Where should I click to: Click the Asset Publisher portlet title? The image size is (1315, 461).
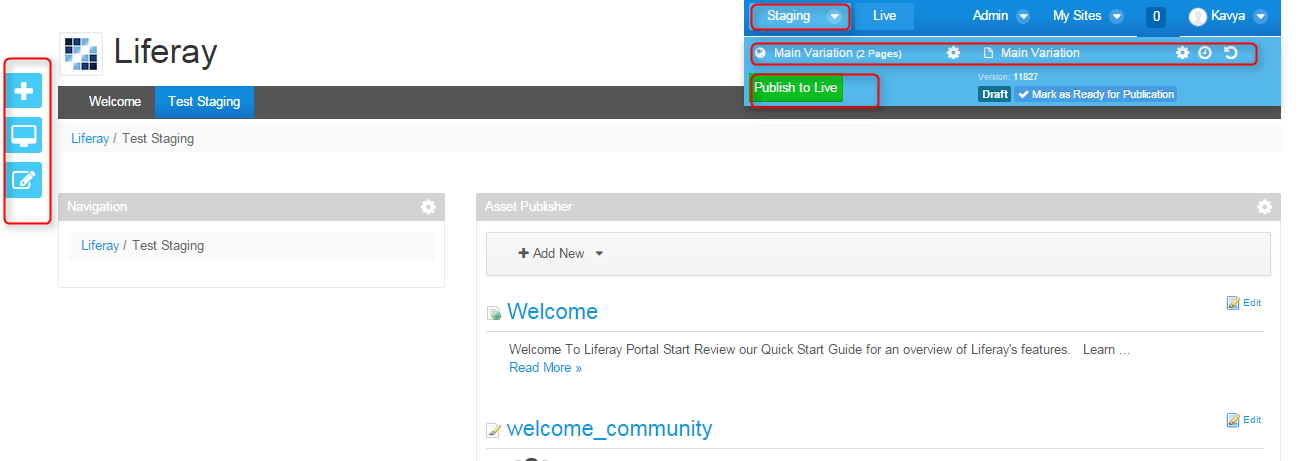(x=529, y=207)
